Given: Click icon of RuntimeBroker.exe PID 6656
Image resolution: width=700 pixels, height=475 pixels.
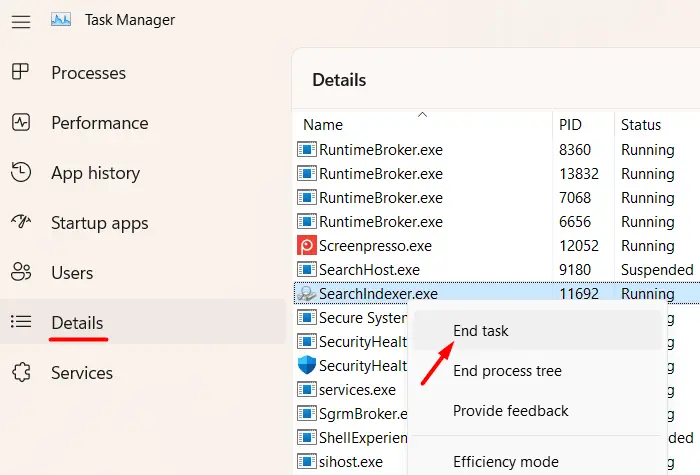Looking at the screenshot, I should (307, 221).
